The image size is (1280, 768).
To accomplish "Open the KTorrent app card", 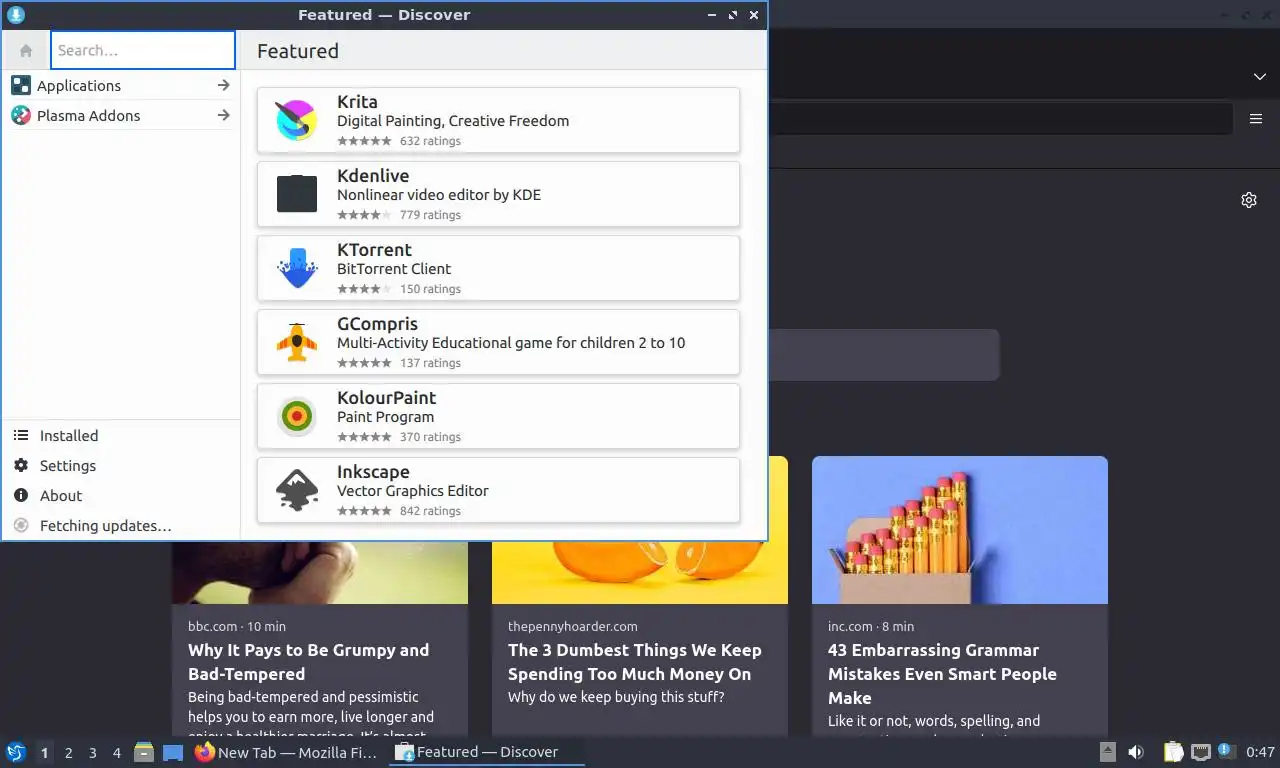I will click(498, 268).
